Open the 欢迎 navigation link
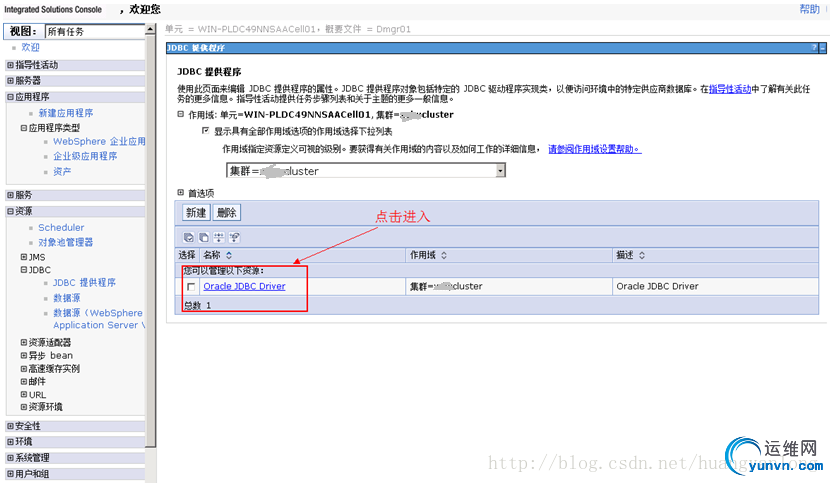This screenshot has height=483, width=830. [30, 47]
